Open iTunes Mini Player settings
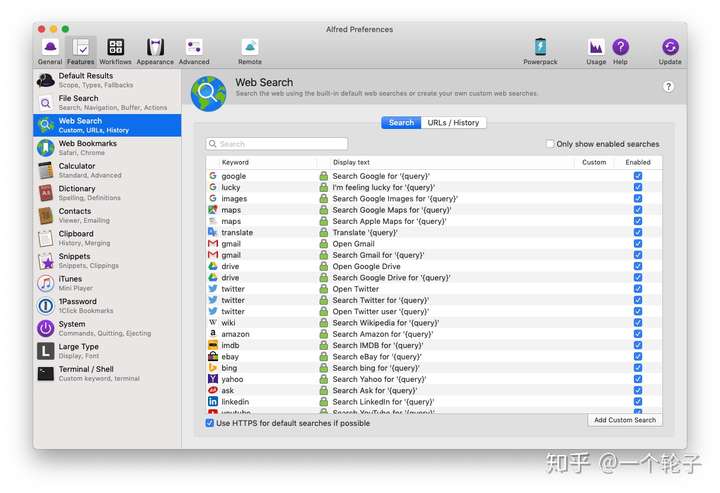Viewport: 720px width, 493px height. point(107,283)
